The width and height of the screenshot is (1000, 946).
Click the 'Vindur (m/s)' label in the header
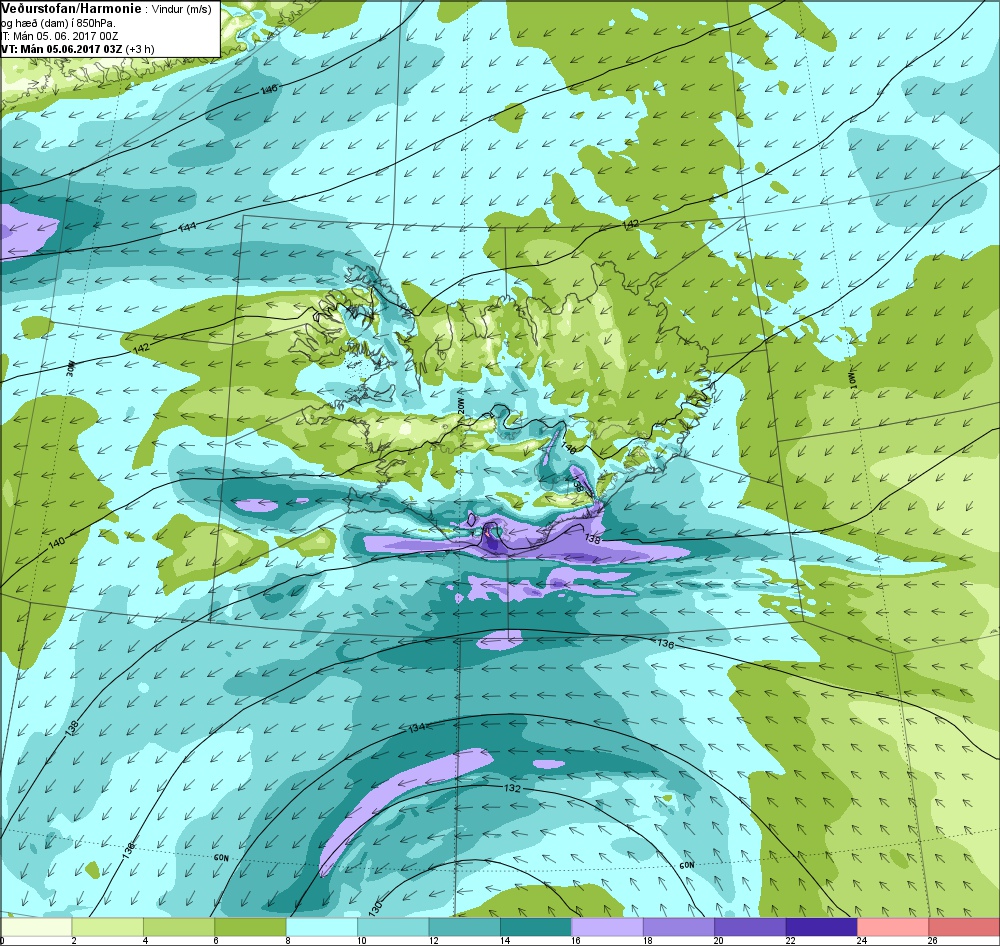[x=181, y=10]
